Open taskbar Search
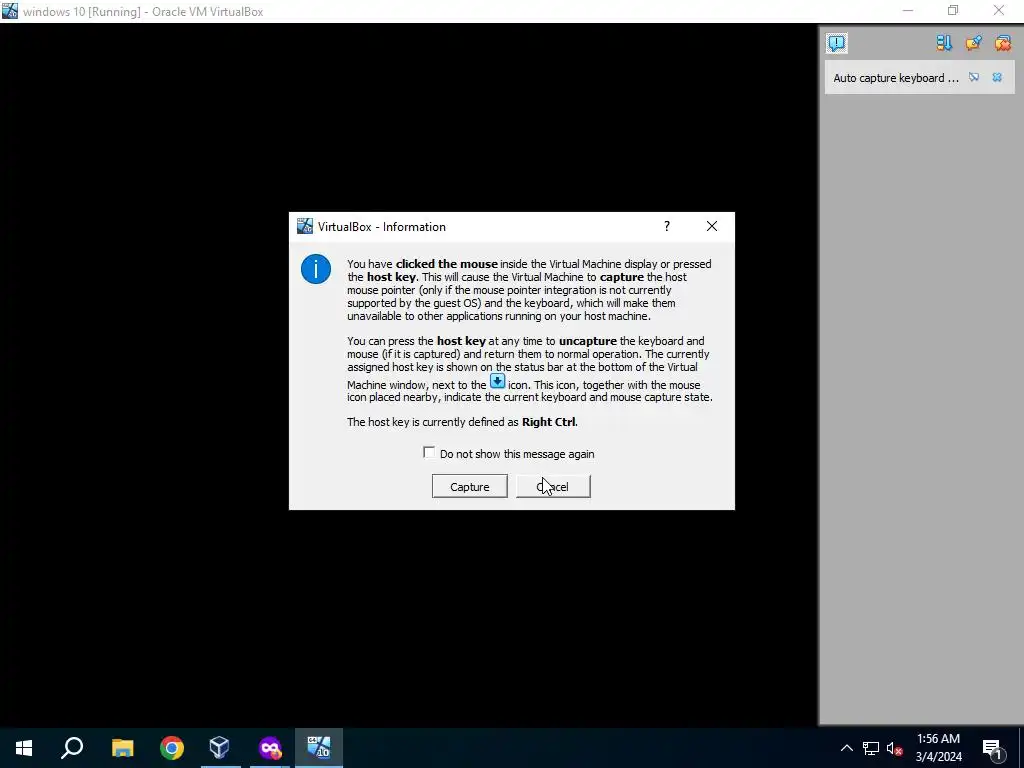This screenshot has width=1024, height=768. (72, 748)
